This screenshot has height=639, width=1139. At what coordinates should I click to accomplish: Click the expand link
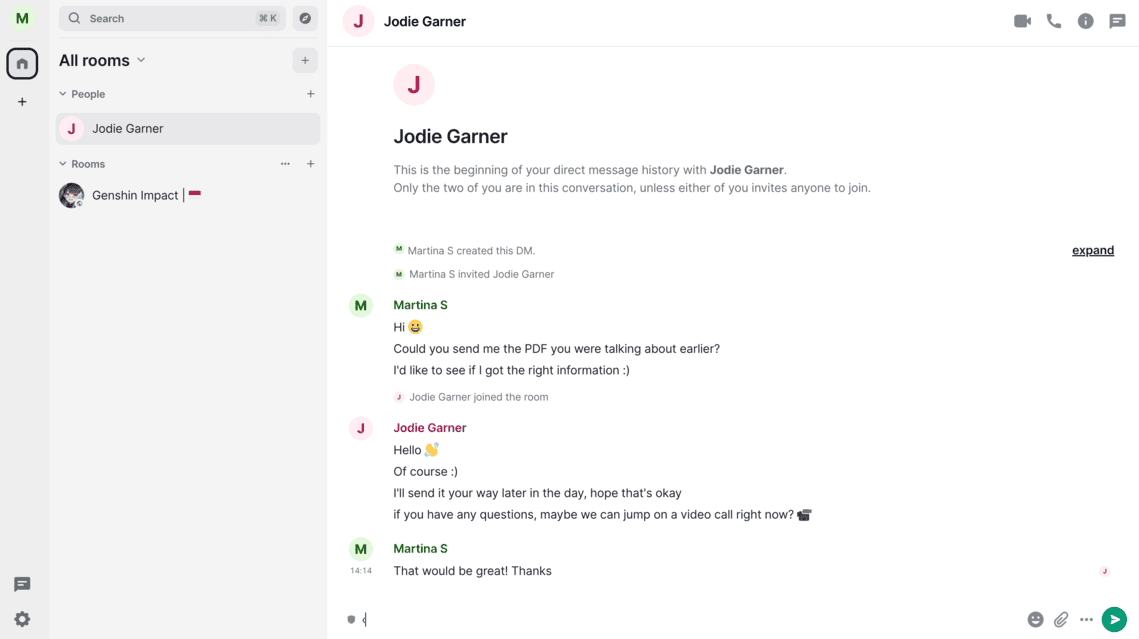coord(1092,251)
